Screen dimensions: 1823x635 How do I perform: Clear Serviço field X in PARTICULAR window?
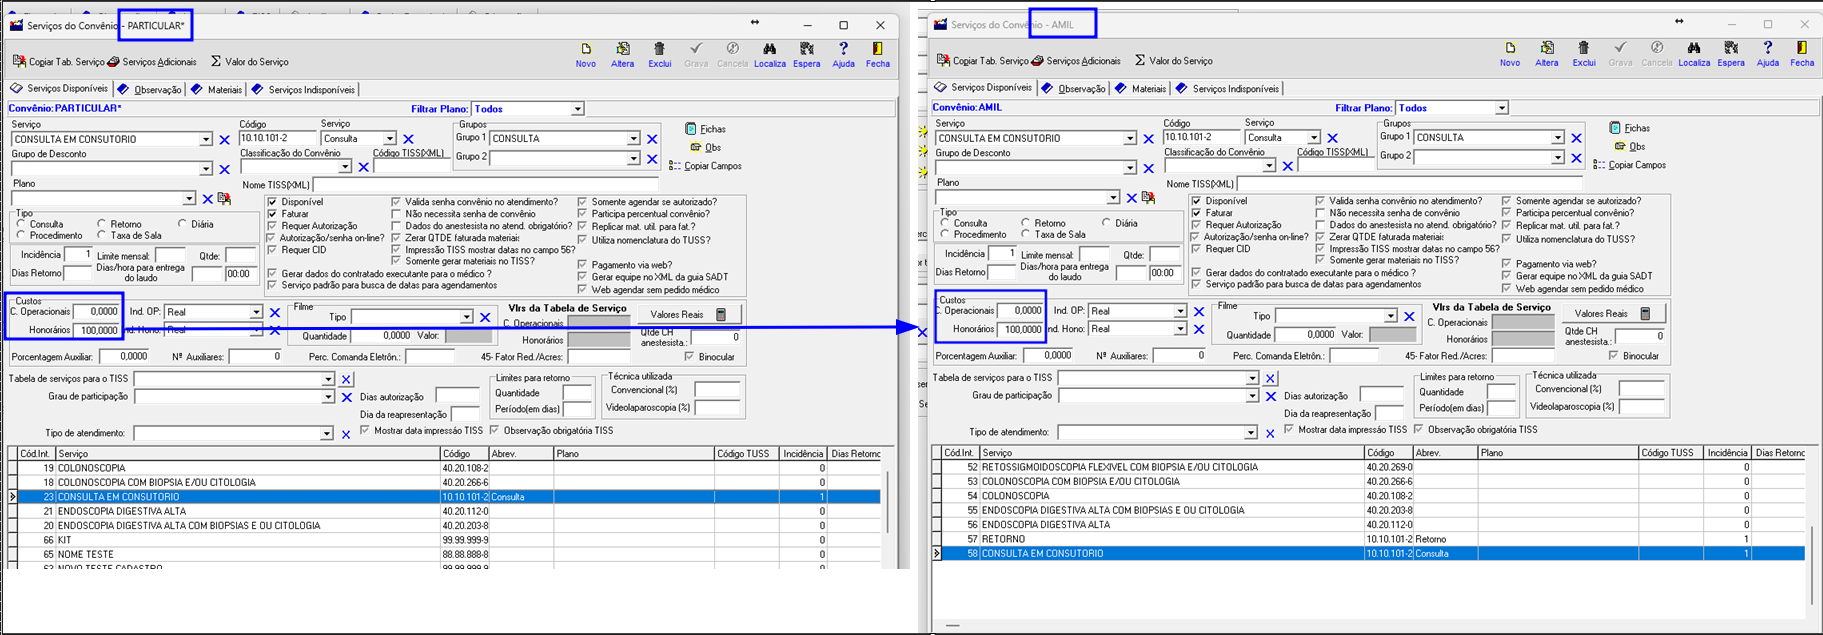(x=224, y=140)
